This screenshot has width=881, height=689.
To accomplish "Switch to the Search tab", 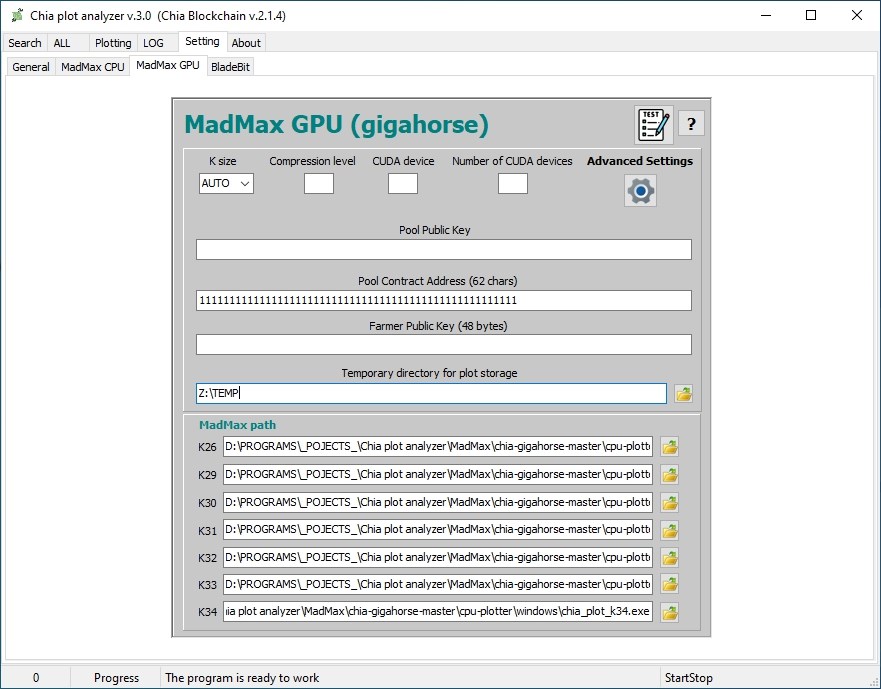I will point(25,43).
